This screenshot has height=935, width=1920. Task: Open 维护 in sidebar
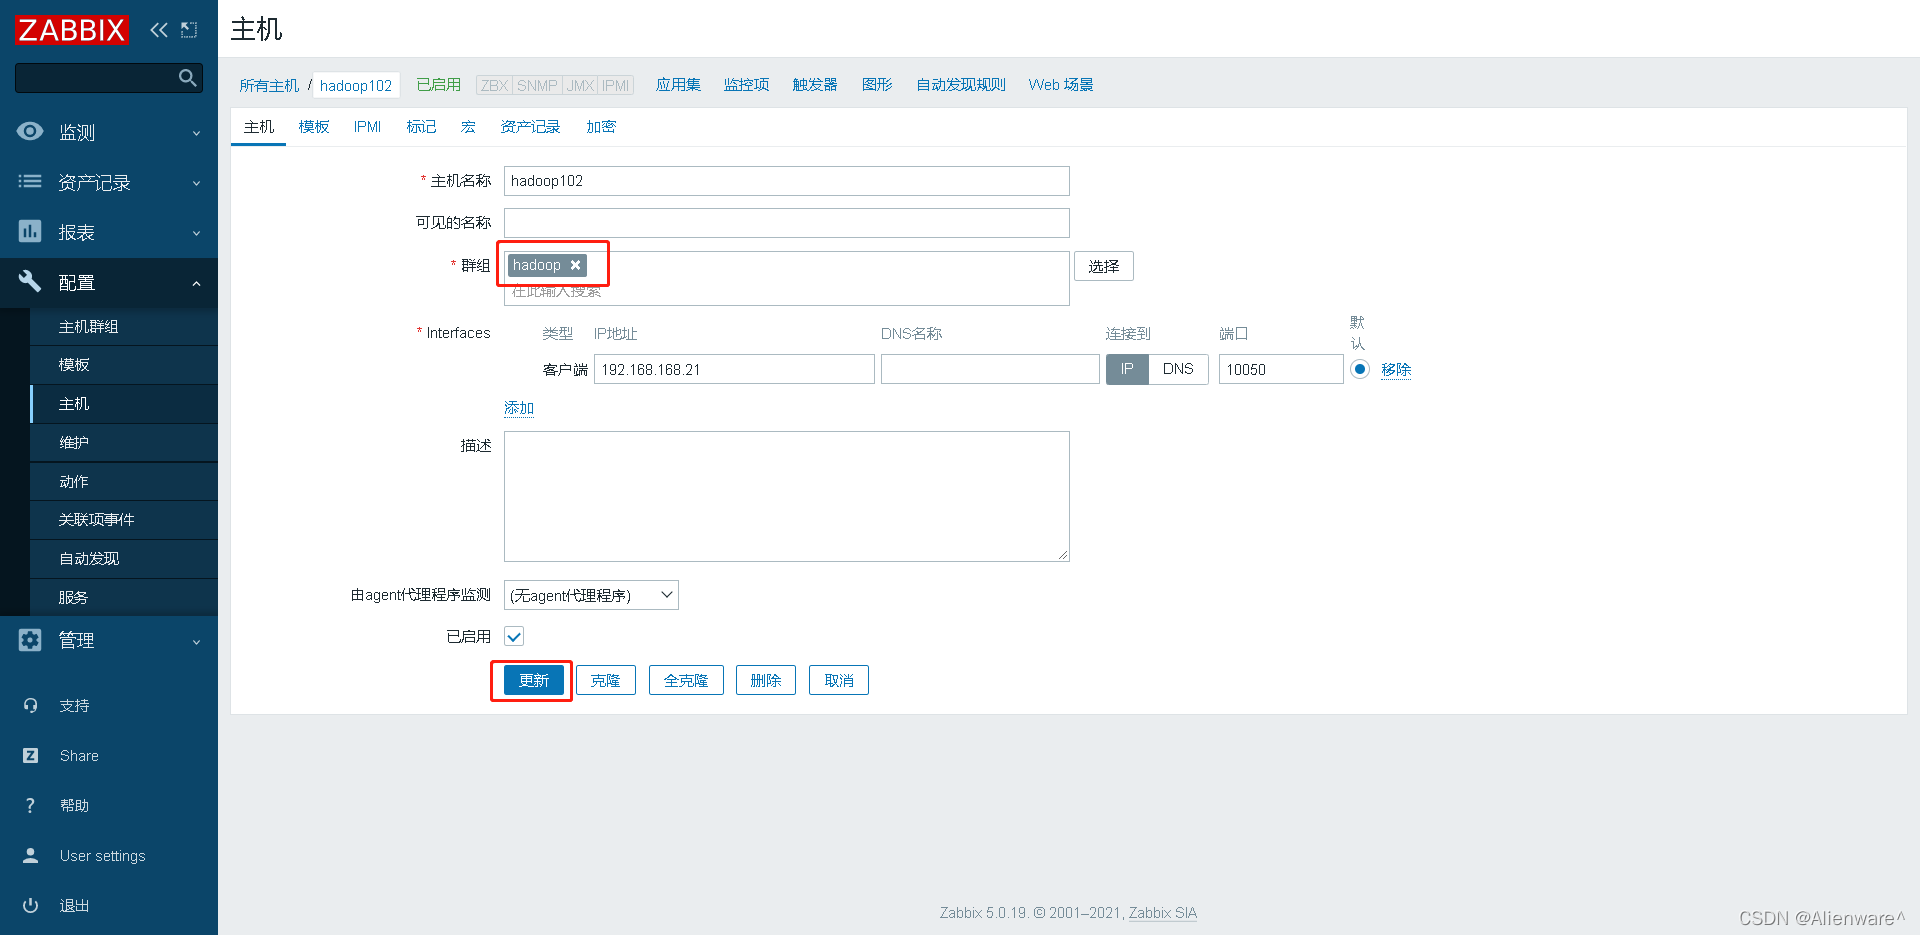tap(124, 443)
